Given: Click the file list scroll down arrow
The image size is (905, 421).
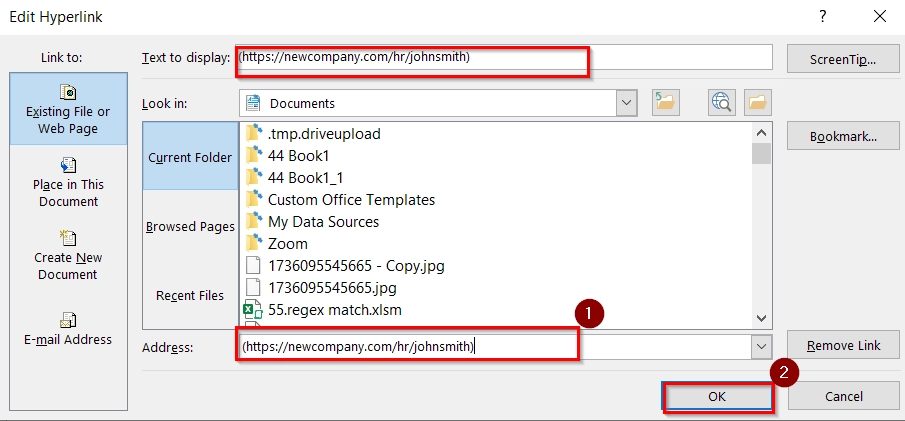Looking at the screenshot, I should click(x=761, y=318).
